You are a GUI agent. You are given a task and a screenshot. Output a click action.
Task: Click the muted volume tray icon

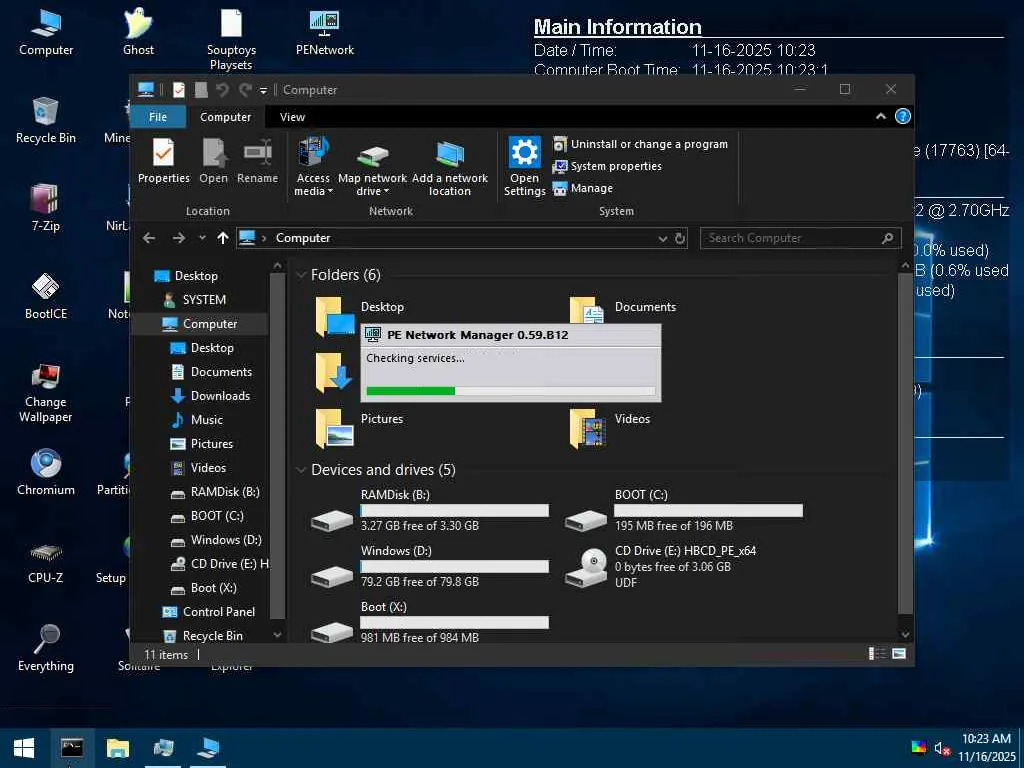[941, 748]
